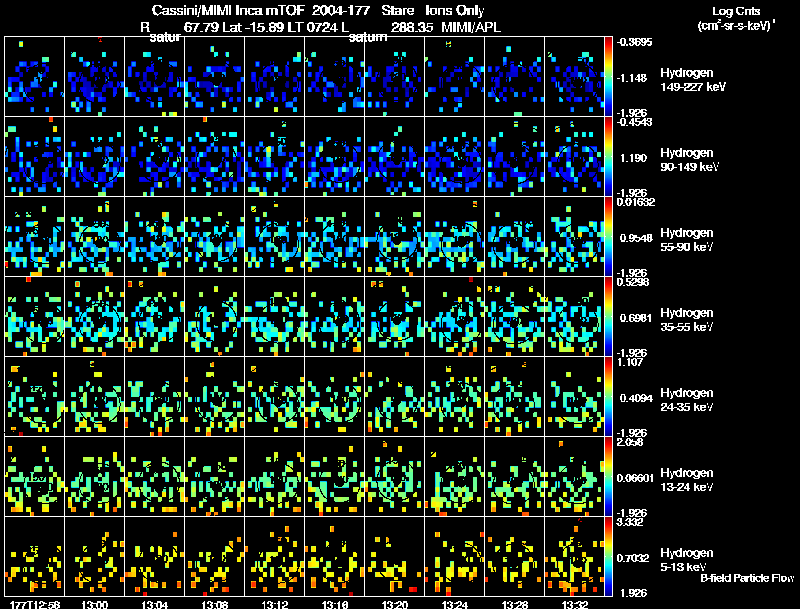The width and height of the screenshot is (800, 609).
Task: Click the Hydrogen 35-55 keV color bar
Action: (608, 317)
